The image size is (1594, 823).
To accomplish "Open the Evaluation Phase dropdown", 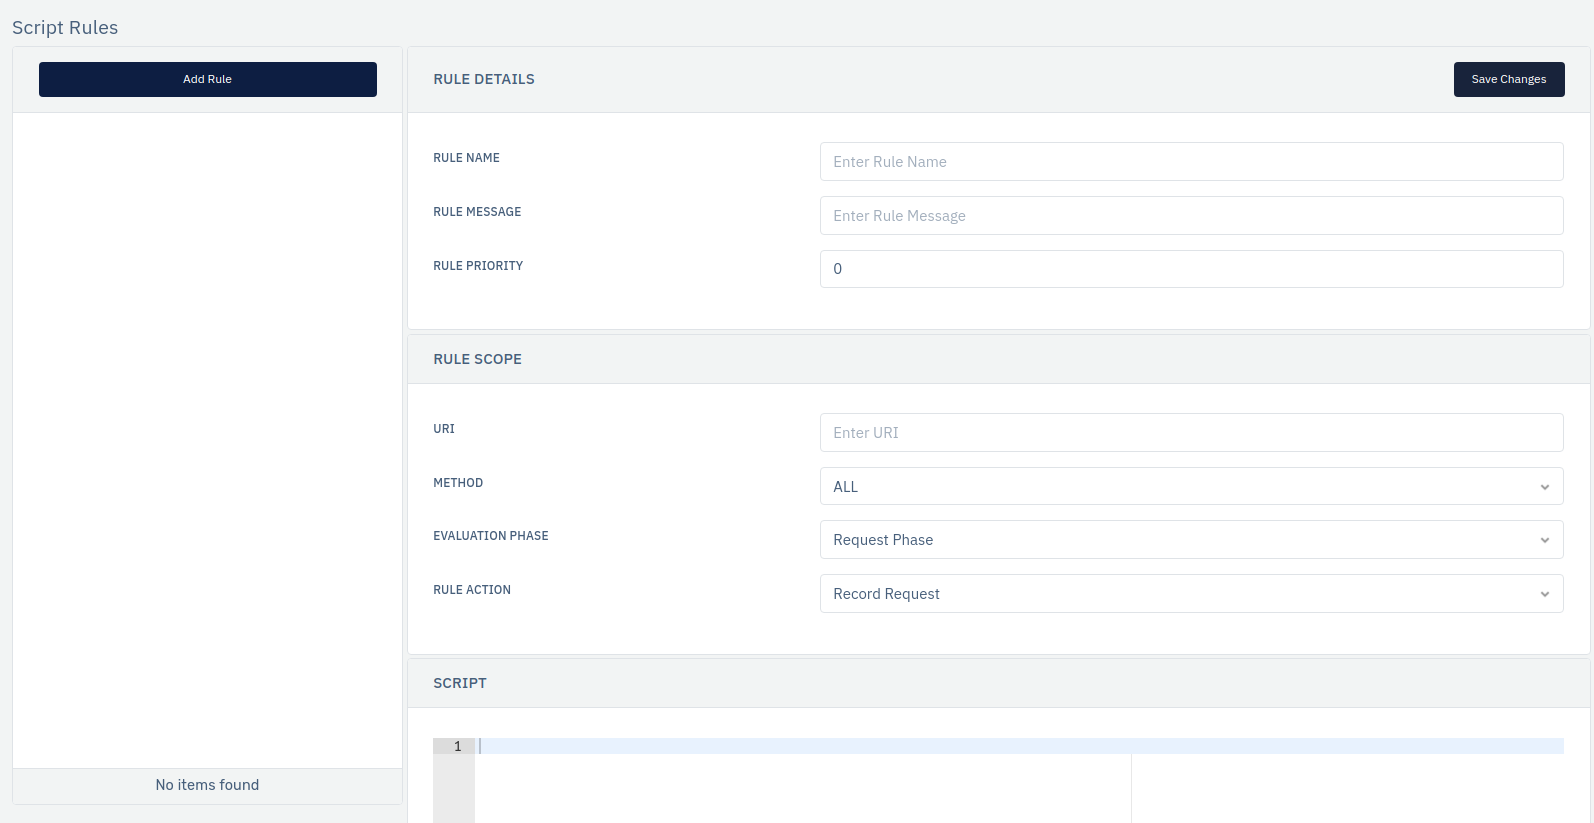I will [x=1191, y=539].
